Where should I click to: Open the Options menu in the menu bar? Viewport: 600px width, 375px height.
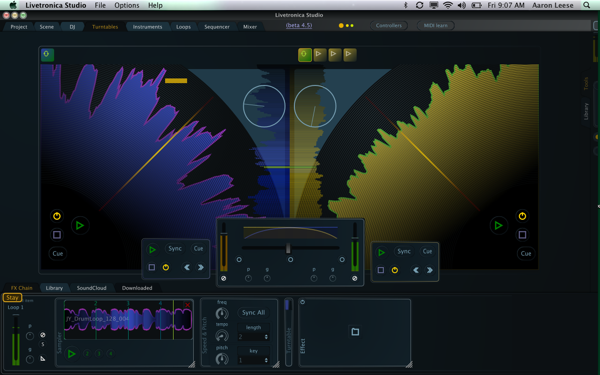click(x=127, y=5)
